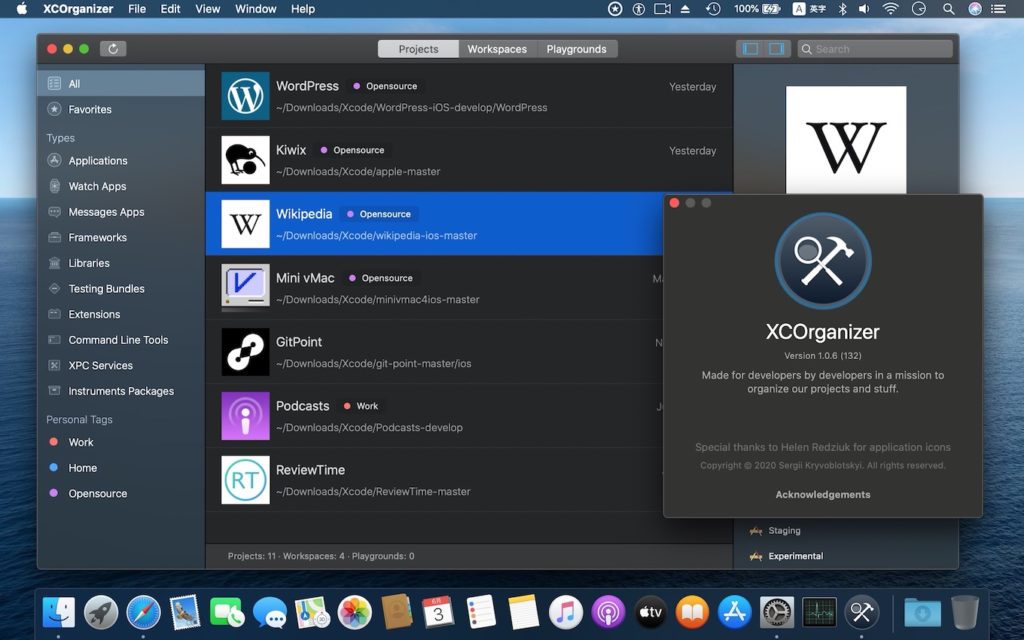
Task: Select Favorites in the sidebar
Action: point(90,110)
